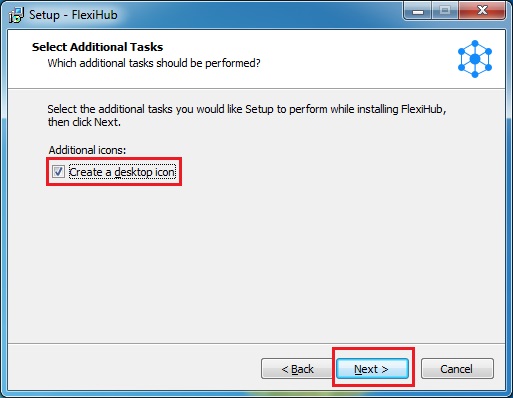Click the Setup installer icon in title bar
This screenshot has width=513, height=398.
pos(16,15)
